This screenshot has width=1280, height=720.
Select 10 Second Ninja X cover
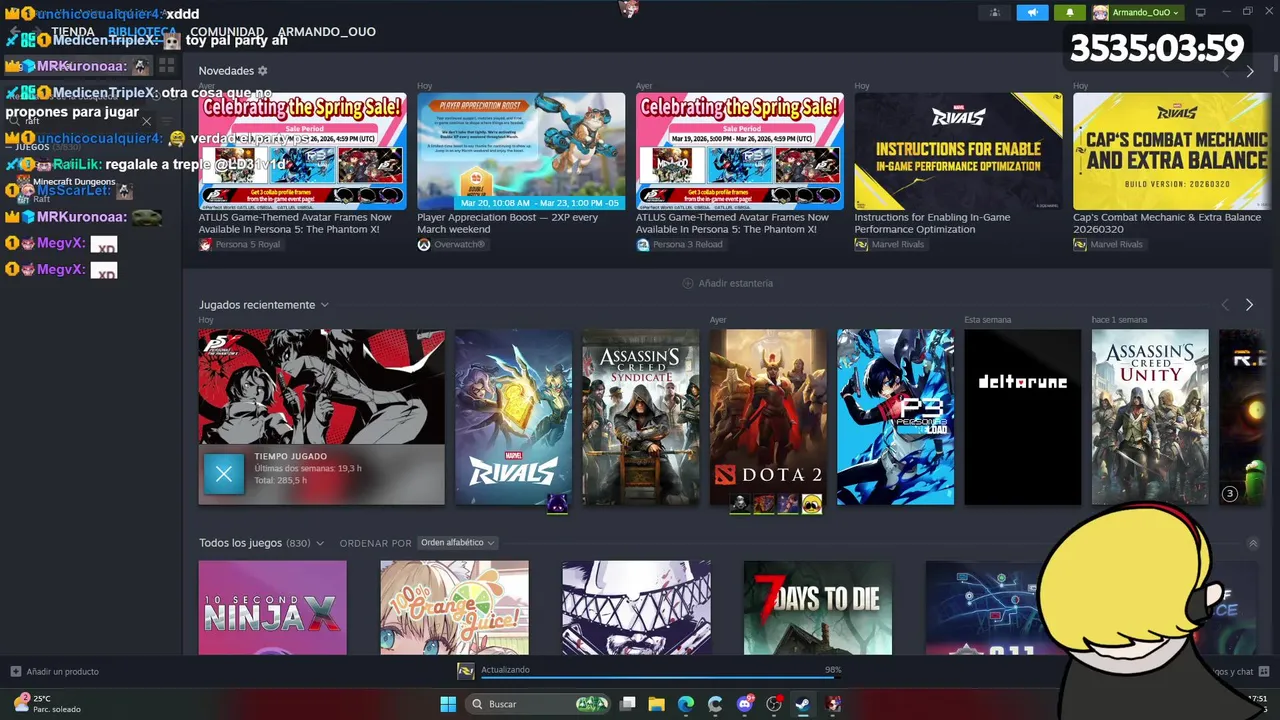click(x=272, y=608)
